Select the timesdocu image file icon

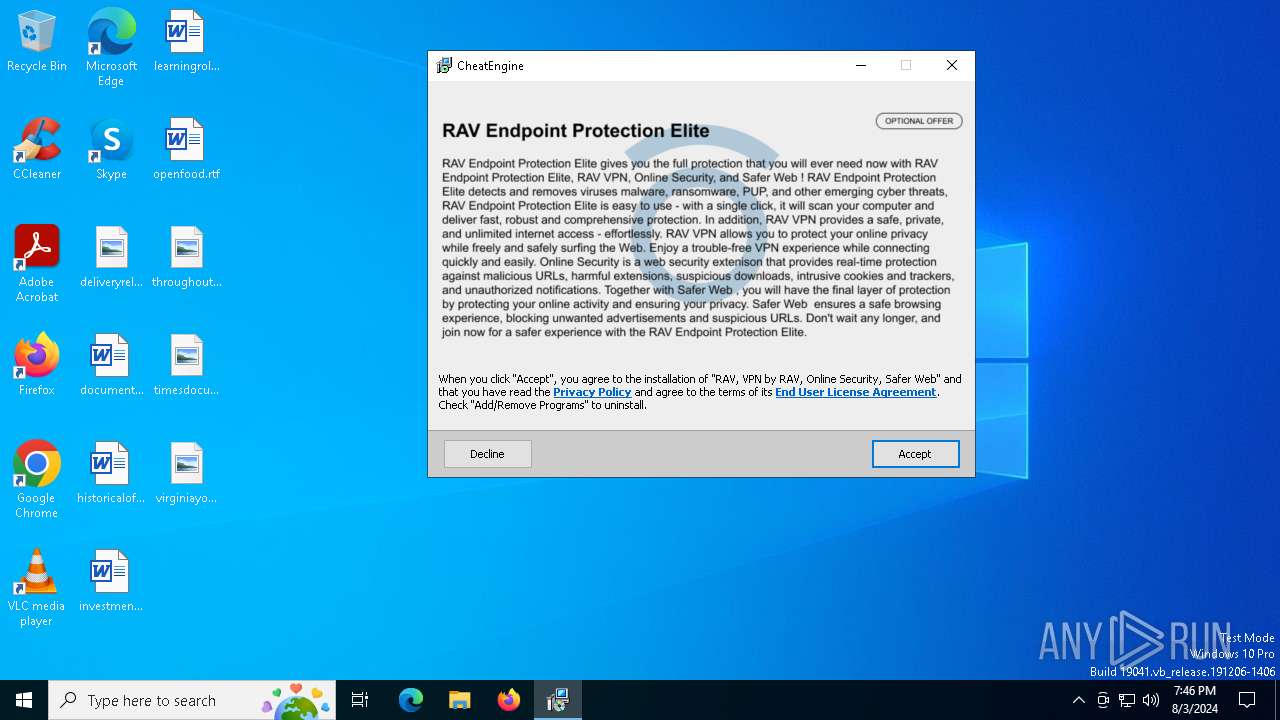tap(186, 366)
